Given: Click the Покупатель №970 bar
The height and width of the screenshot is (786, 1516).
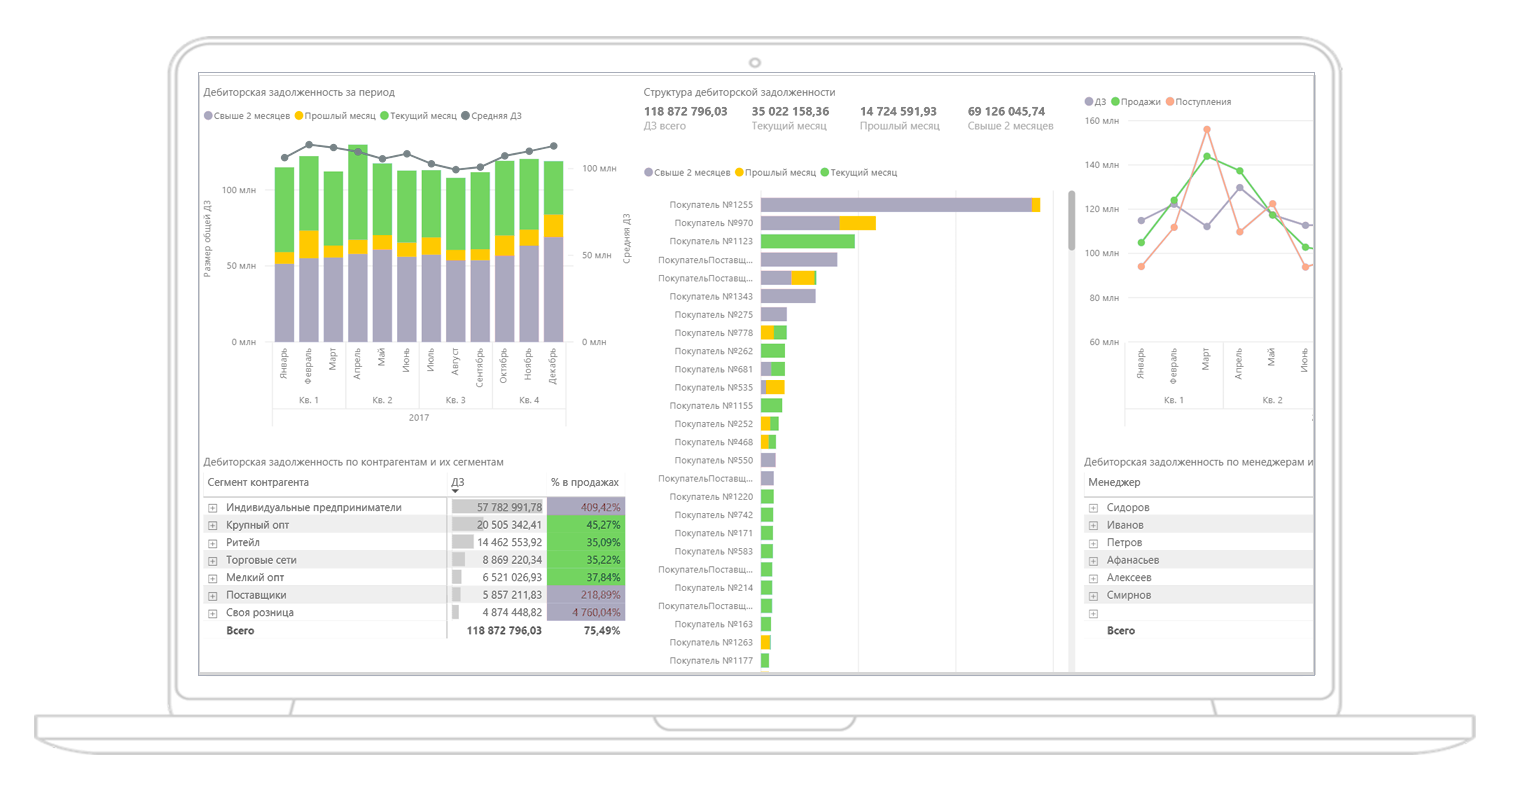Looking at the screenshot, I should (818, 223).
